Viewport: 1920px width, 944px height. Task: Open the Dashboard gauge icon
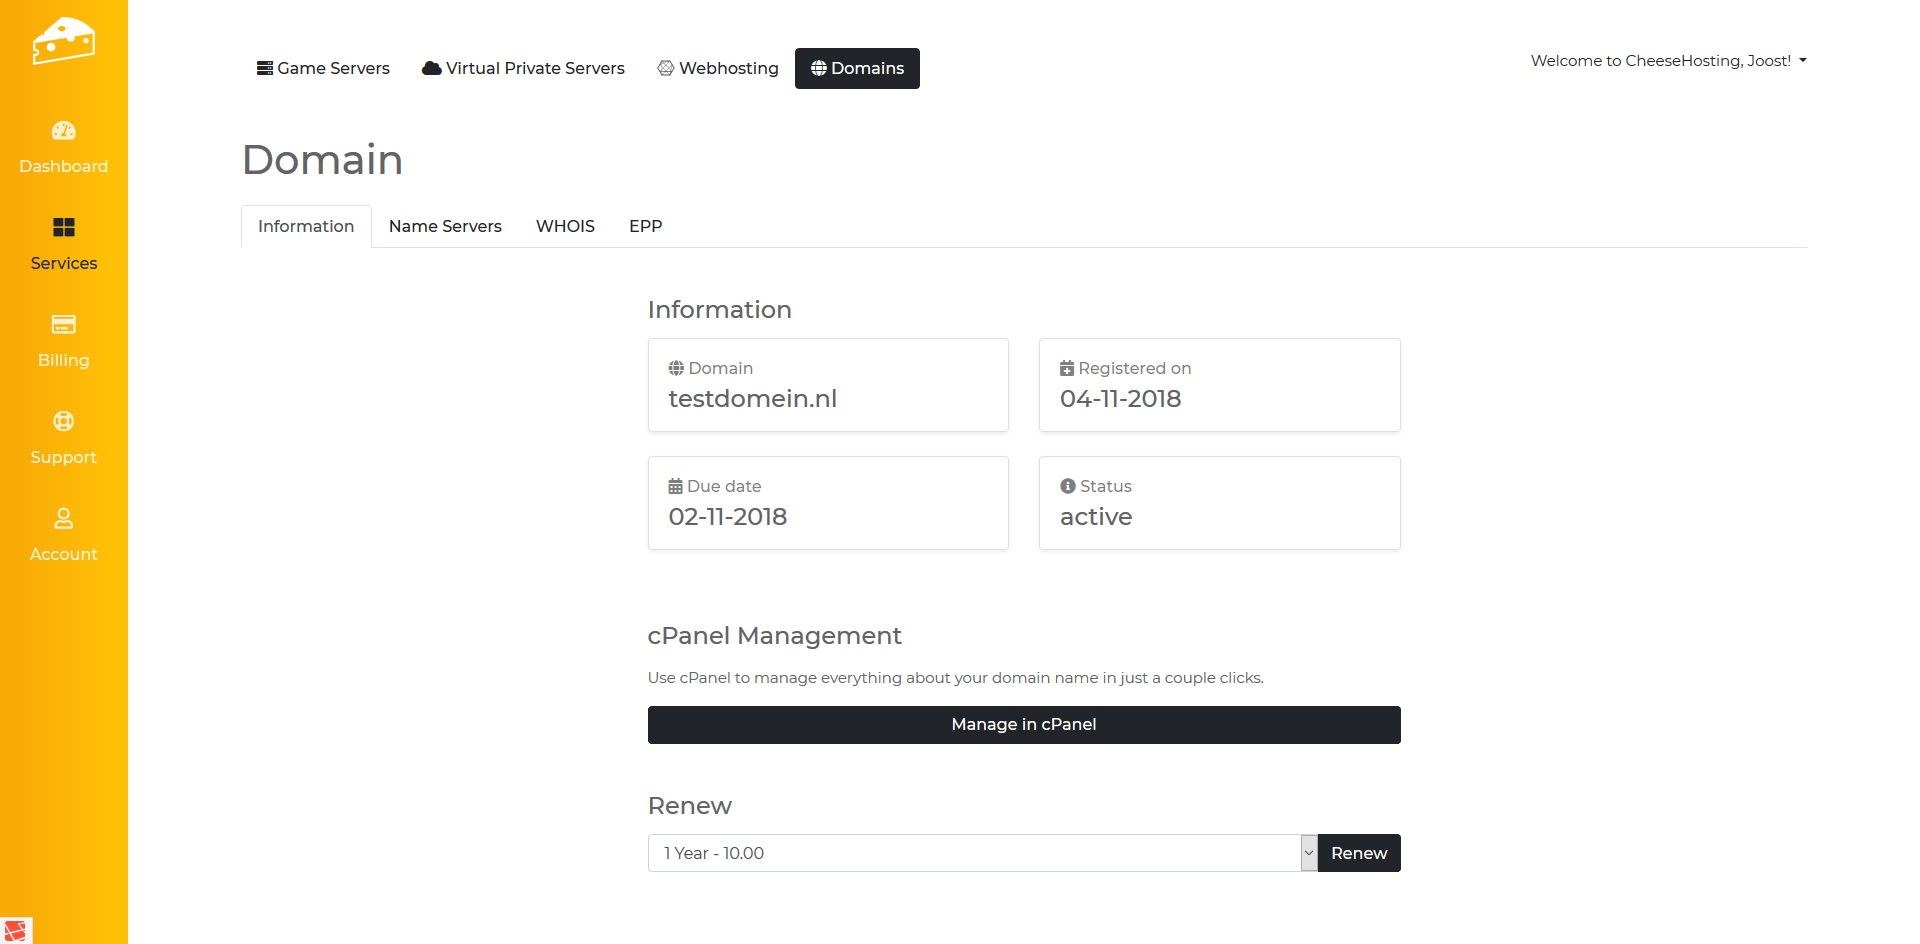[x=63, y=131]
